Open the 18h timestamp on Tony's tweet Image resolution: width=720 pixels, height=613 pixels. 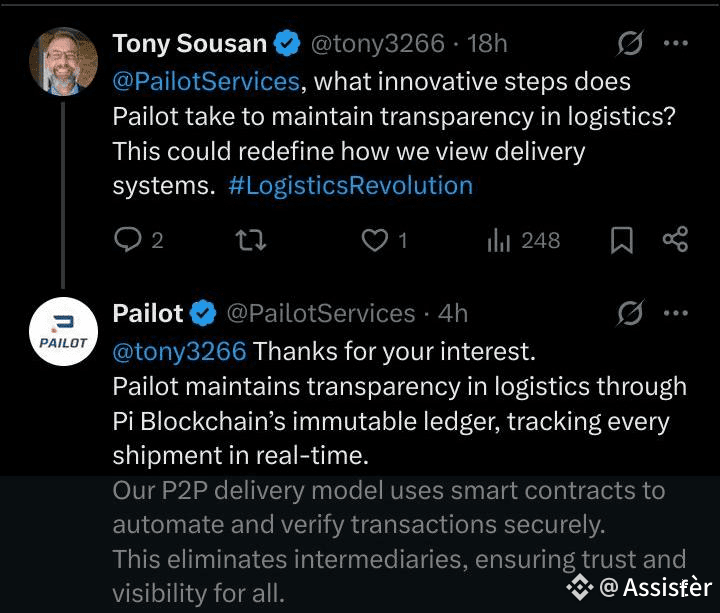coord(487,44)
